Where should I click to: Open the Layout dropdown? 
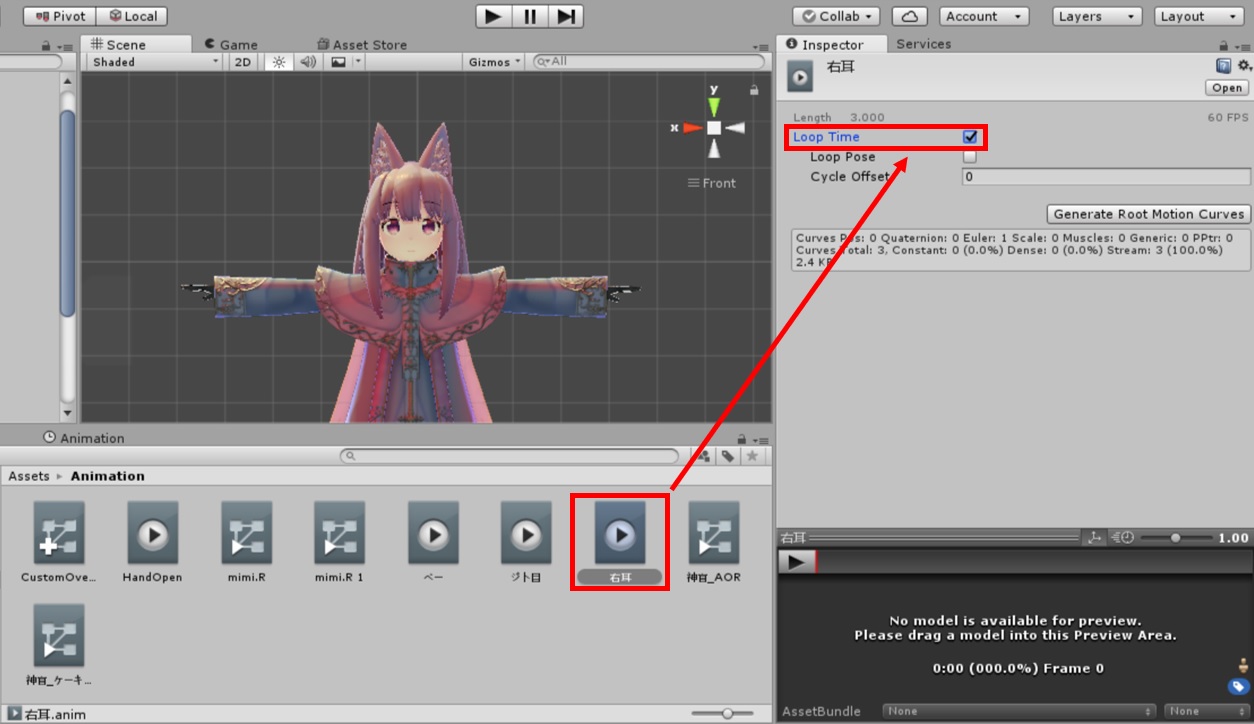1197,16
